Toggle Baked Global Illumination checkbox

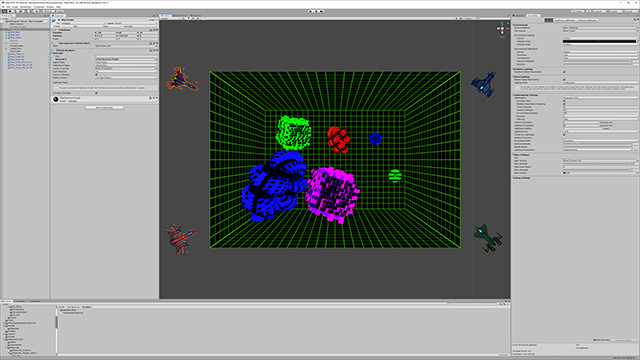click(x=564, y=80)
